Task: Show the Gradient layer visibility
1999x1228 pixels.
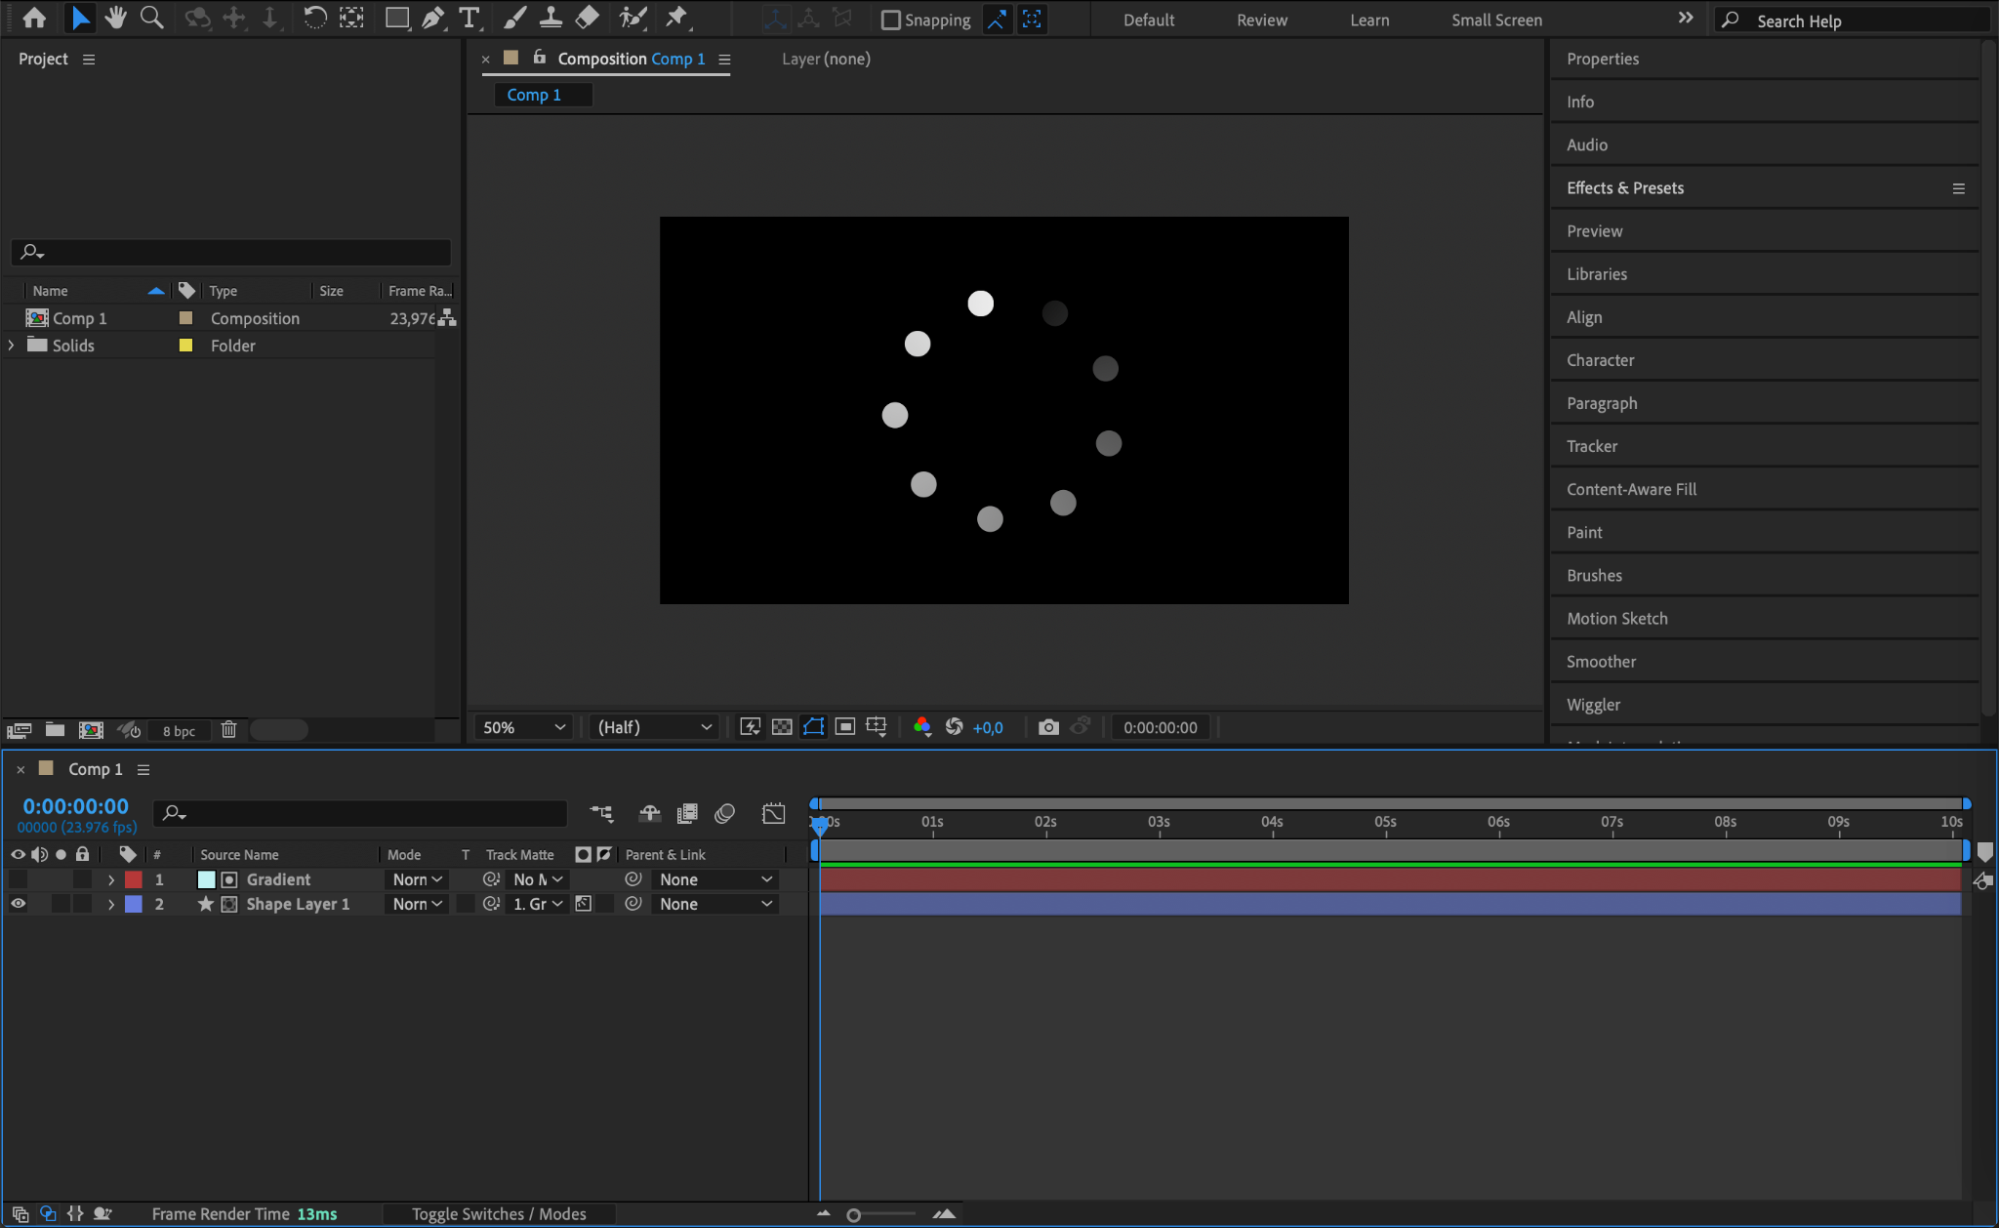Action: pyautogui.click(x=18, y=879)
